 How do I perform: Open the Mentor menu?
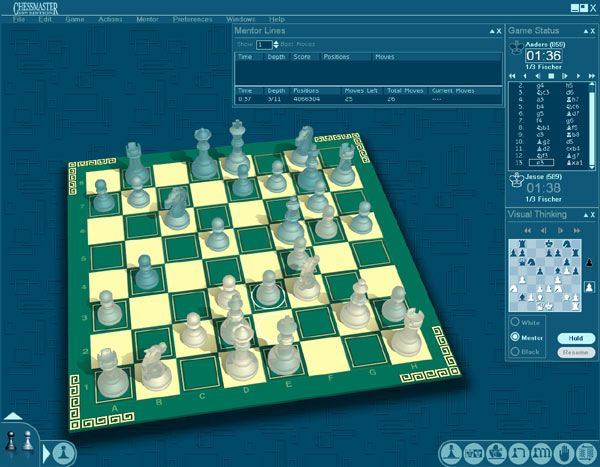pos(147,19)
